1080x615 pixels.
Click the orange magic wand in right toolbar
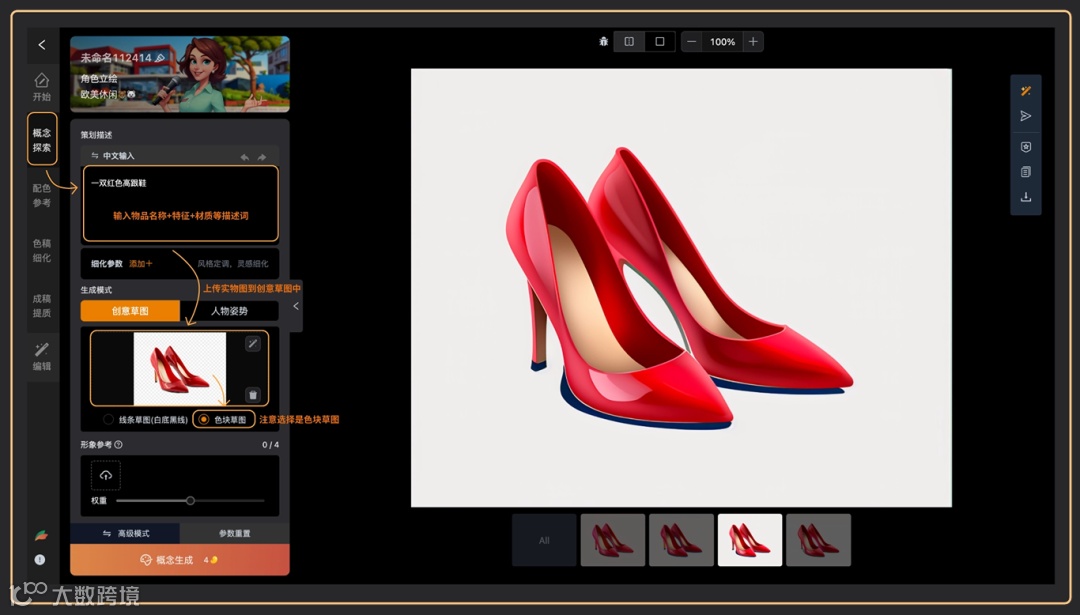pyautogui.click(x=1026, y=91)
